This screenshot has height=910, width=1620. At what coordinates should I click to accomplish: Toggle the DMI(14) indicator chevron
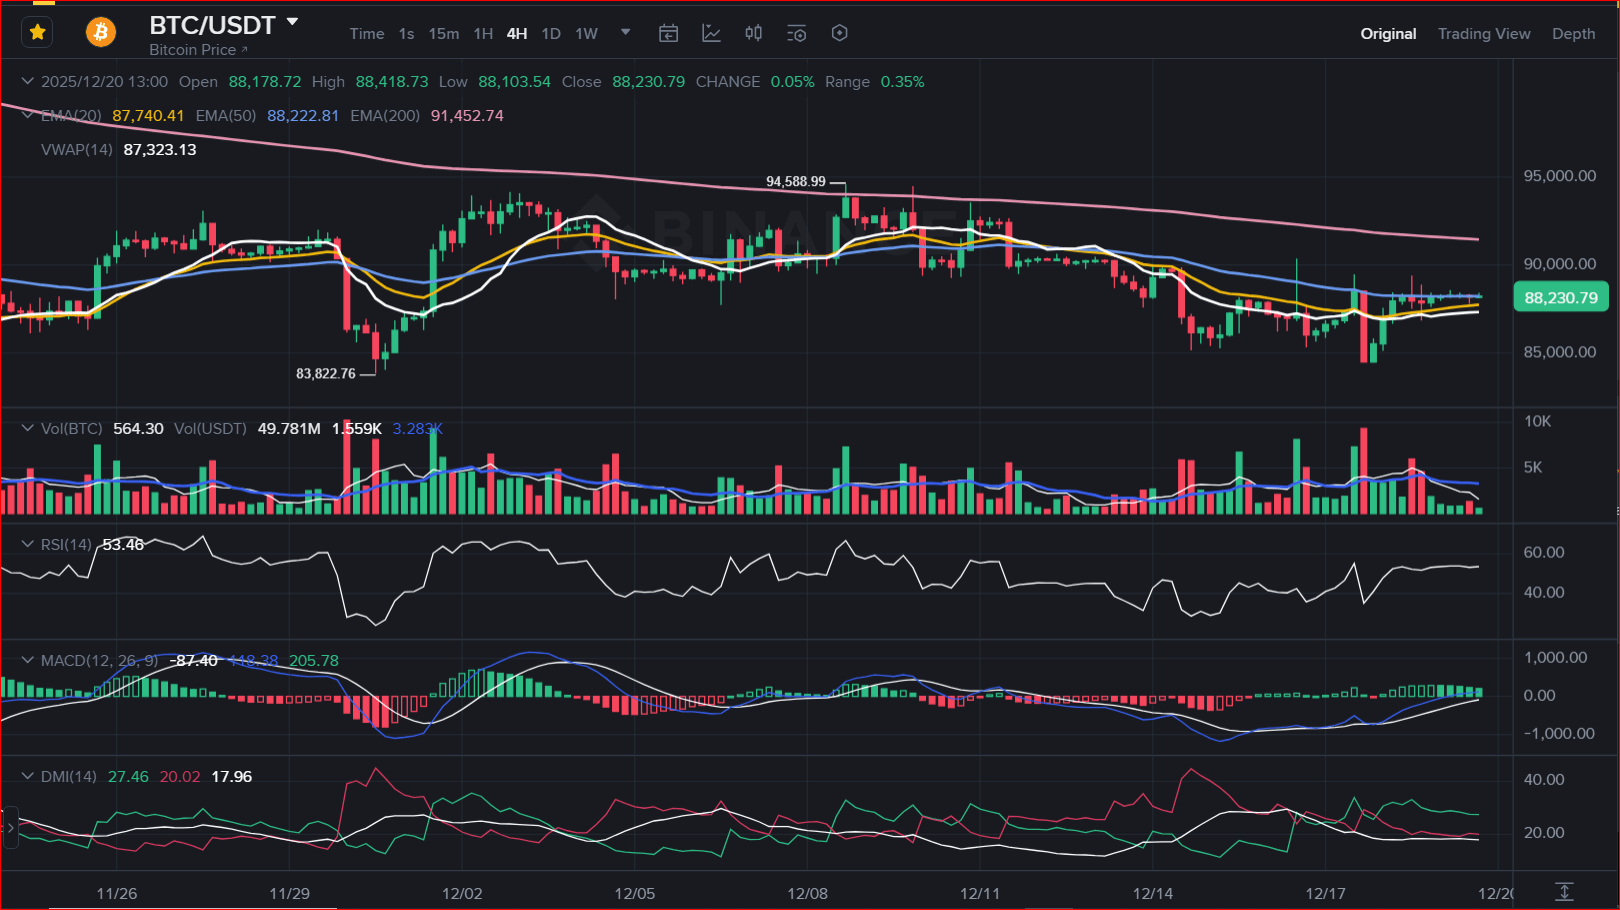click(27, 776)
